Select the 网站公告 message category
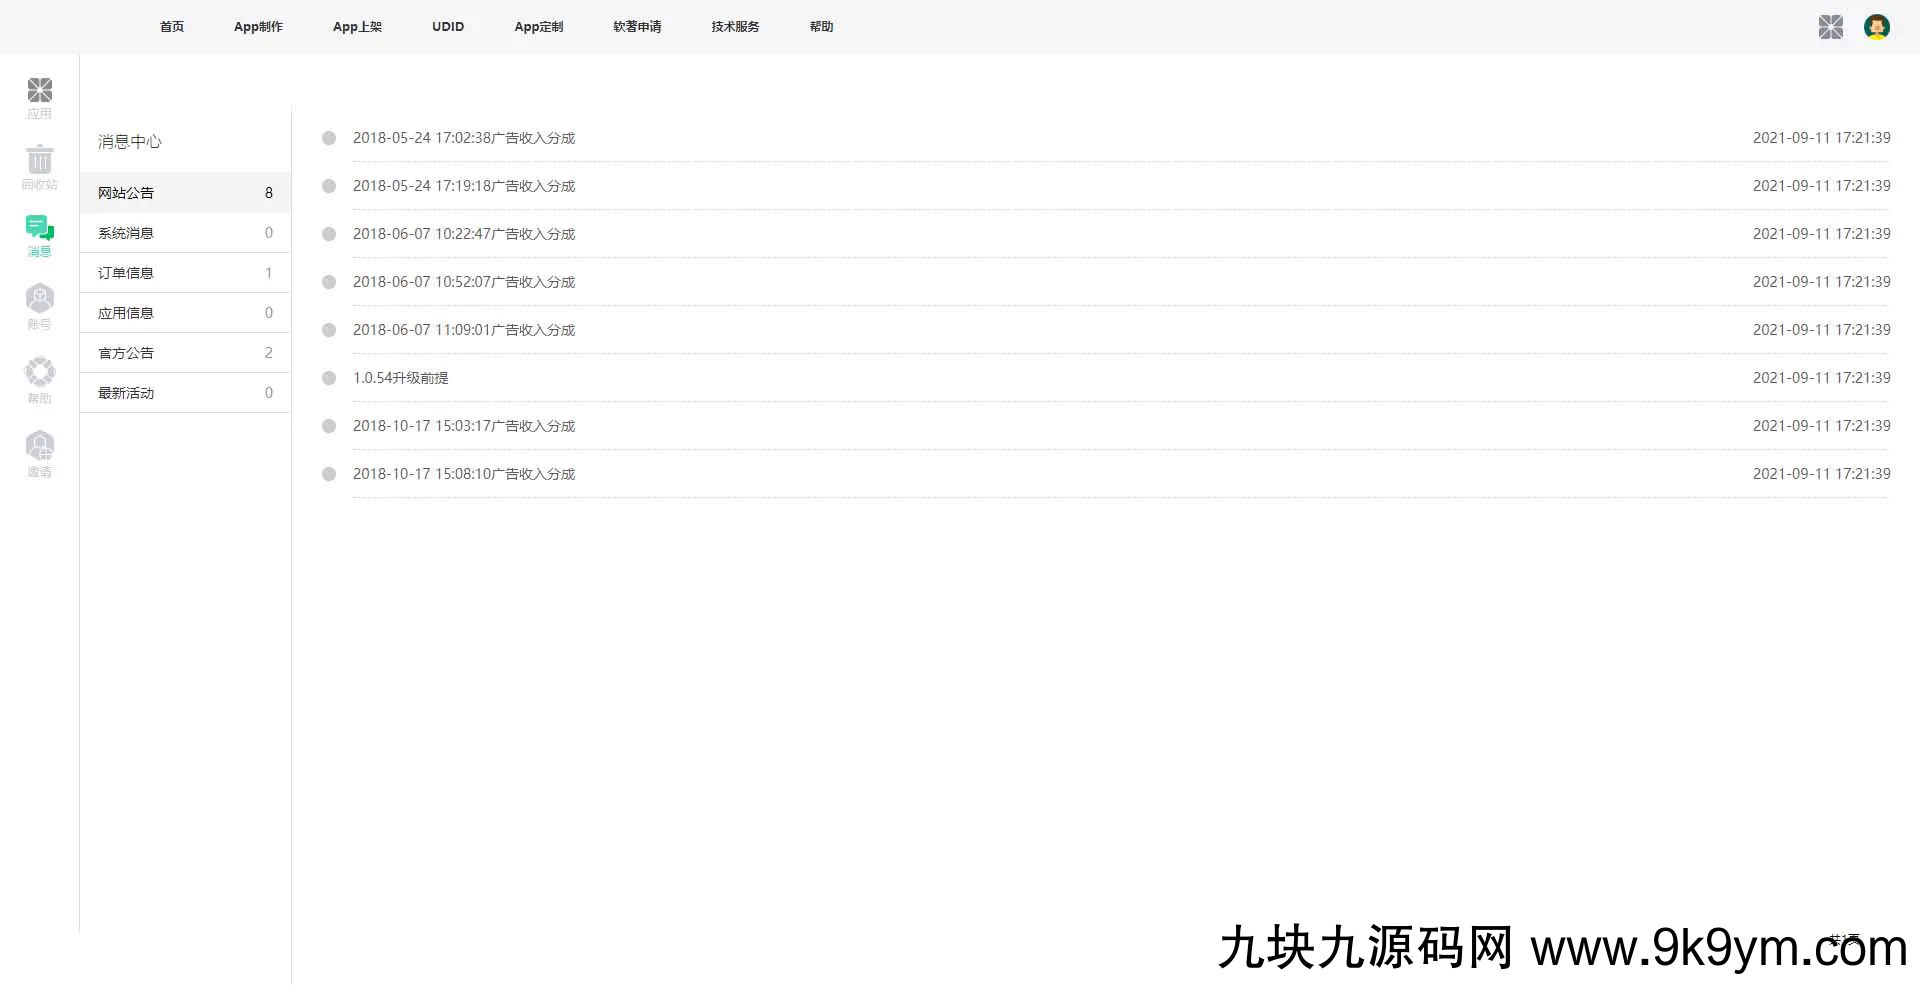 click(126, 193)
